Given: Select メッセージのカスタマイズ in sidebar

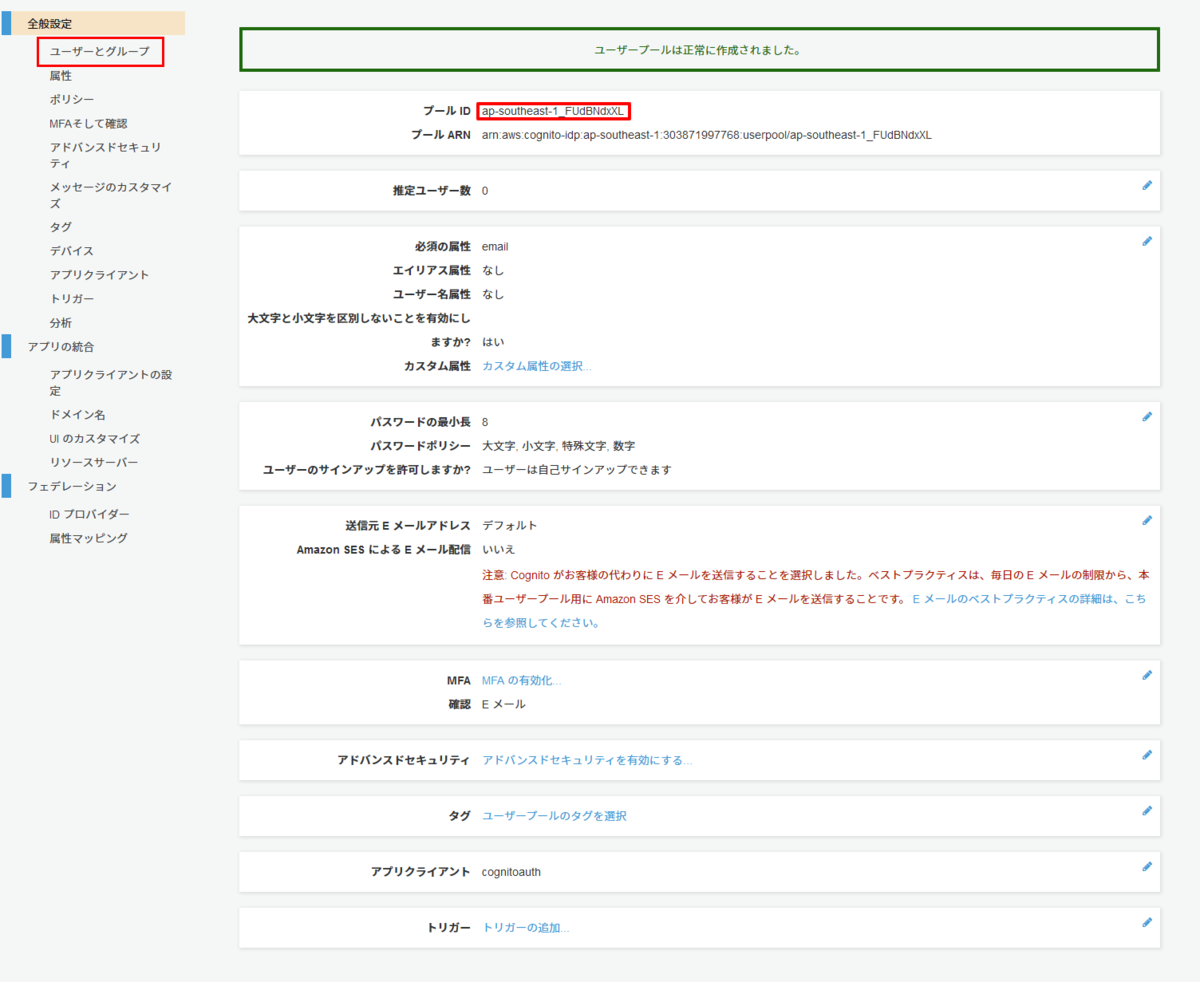Looking at the screenshot, I should click(111, 195).
